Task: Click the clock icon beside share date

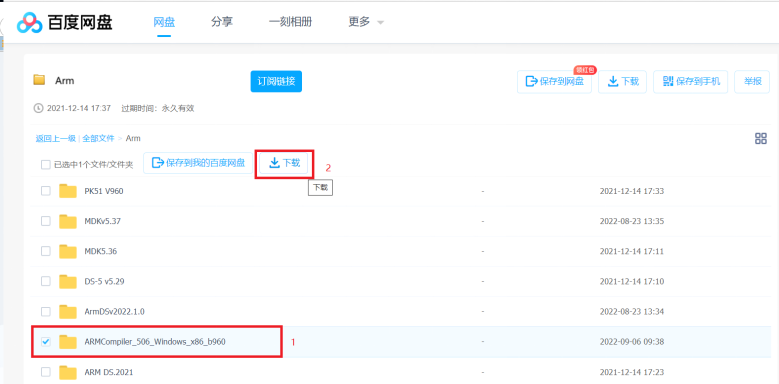Action: [x=38, y=108]
